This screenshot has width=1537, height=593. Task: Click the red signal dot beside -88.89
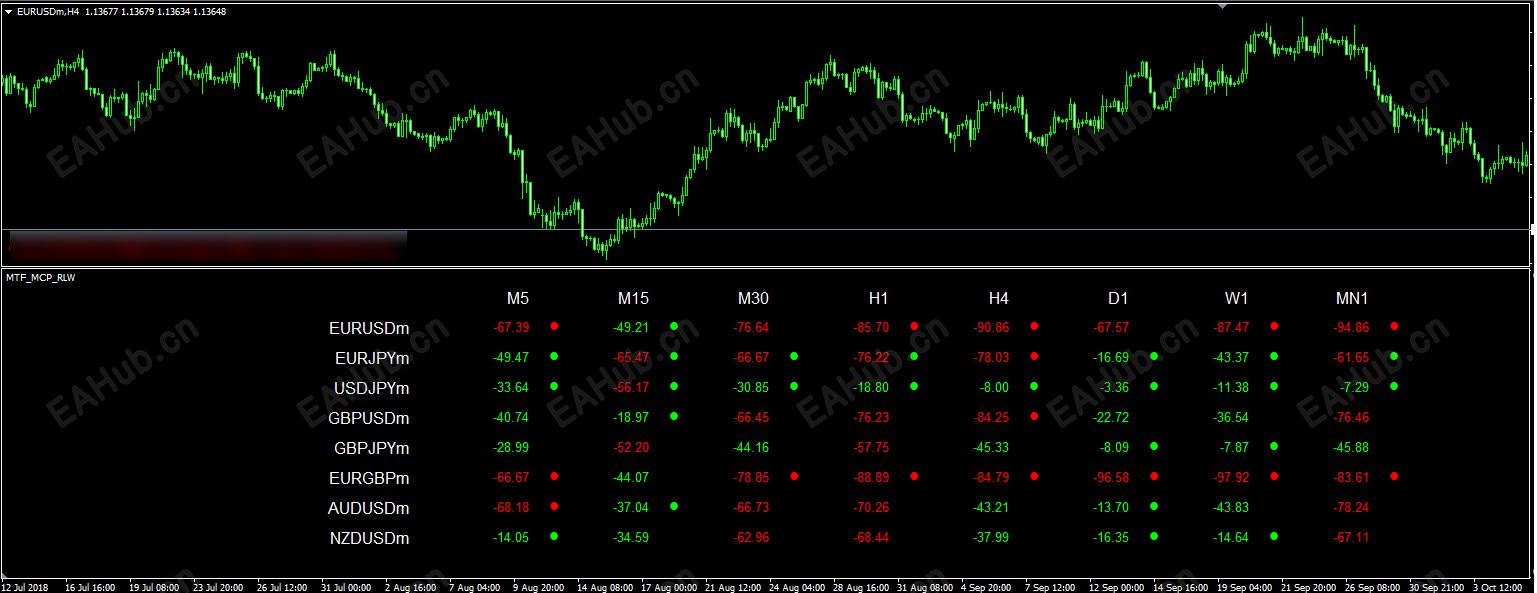pyautogui.click(x=914, y=476)
